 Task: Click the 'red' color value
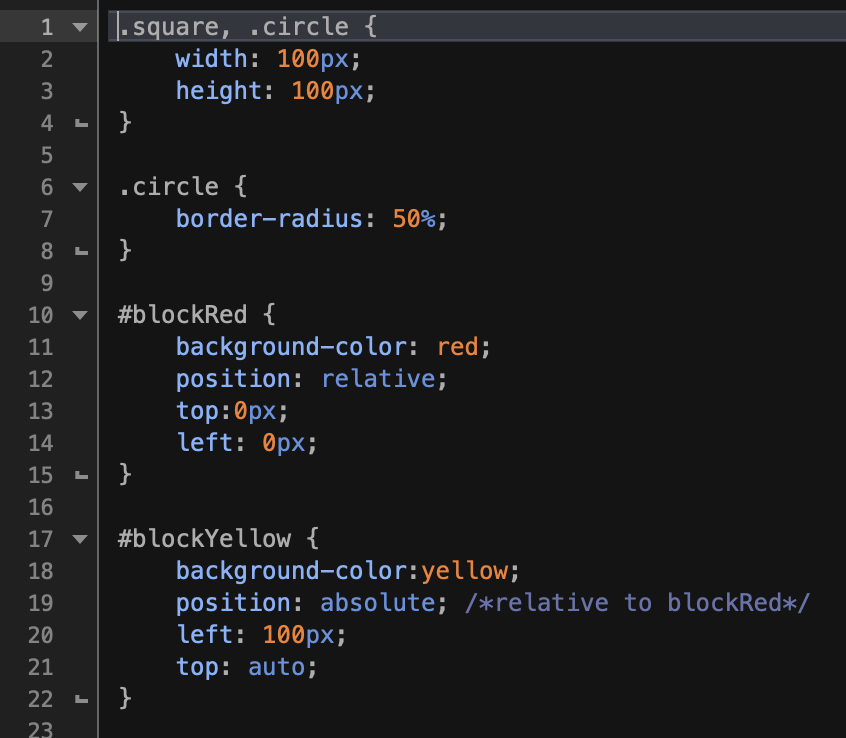tap(459, 347)
